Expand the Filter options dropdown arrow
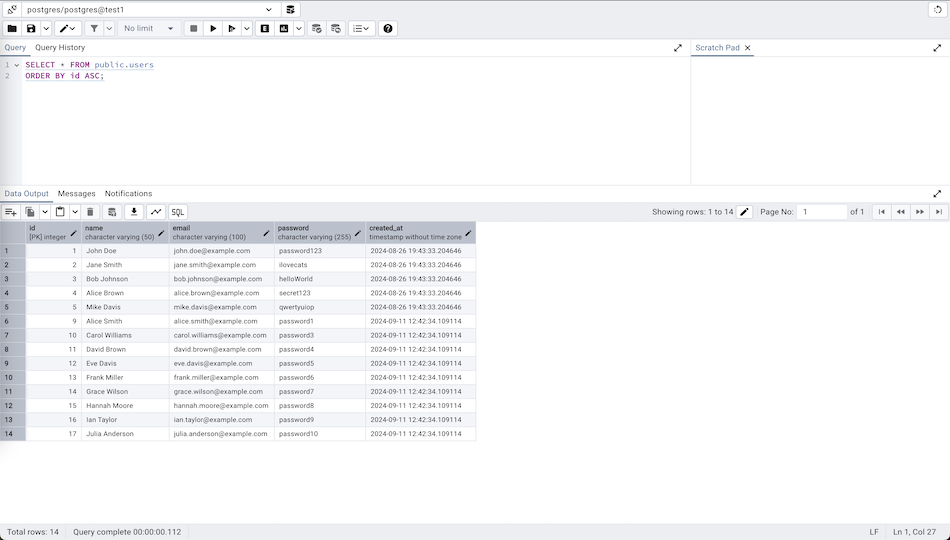Screen dimensions: 950x540 (109, 29)
